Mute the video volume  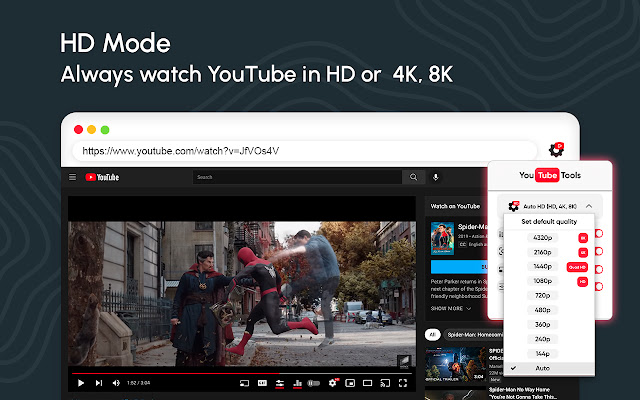116,383
